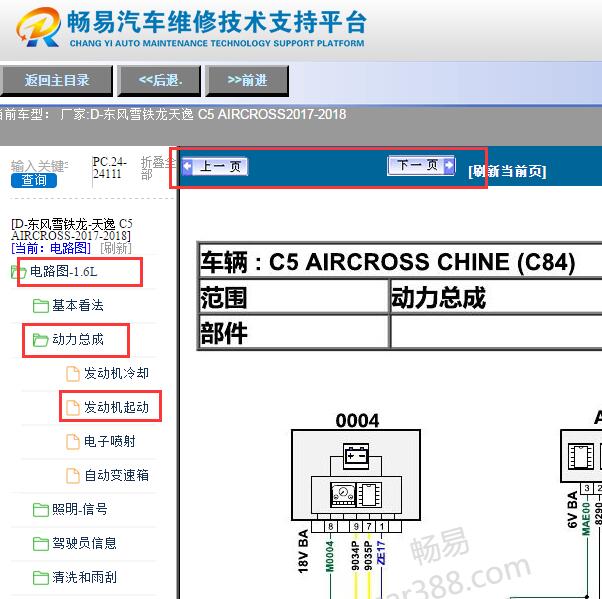
Task: Collapse the 动力总成 folder
Action: tap(78, 339)
